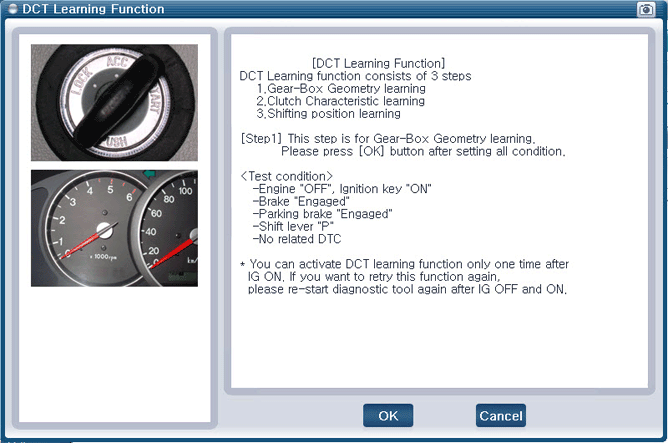
Task: Click the ignition key switch image
Action: [114, 102]
